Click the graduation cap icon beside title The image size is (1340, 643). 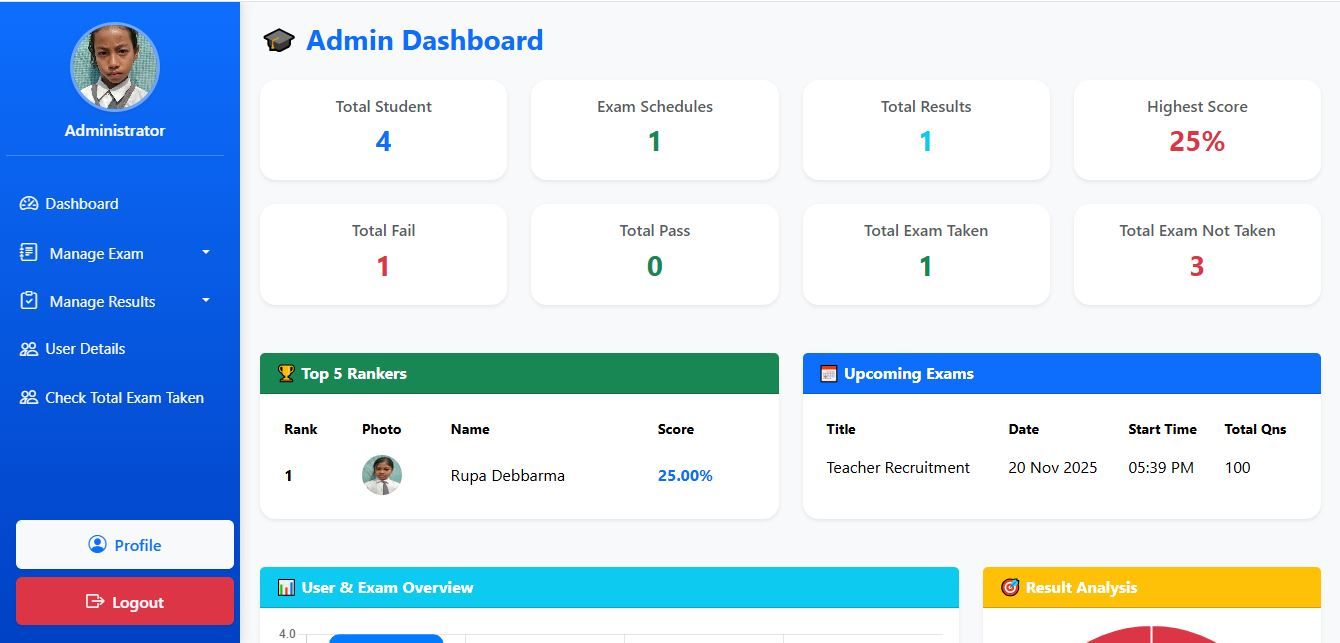pos(279,41)
